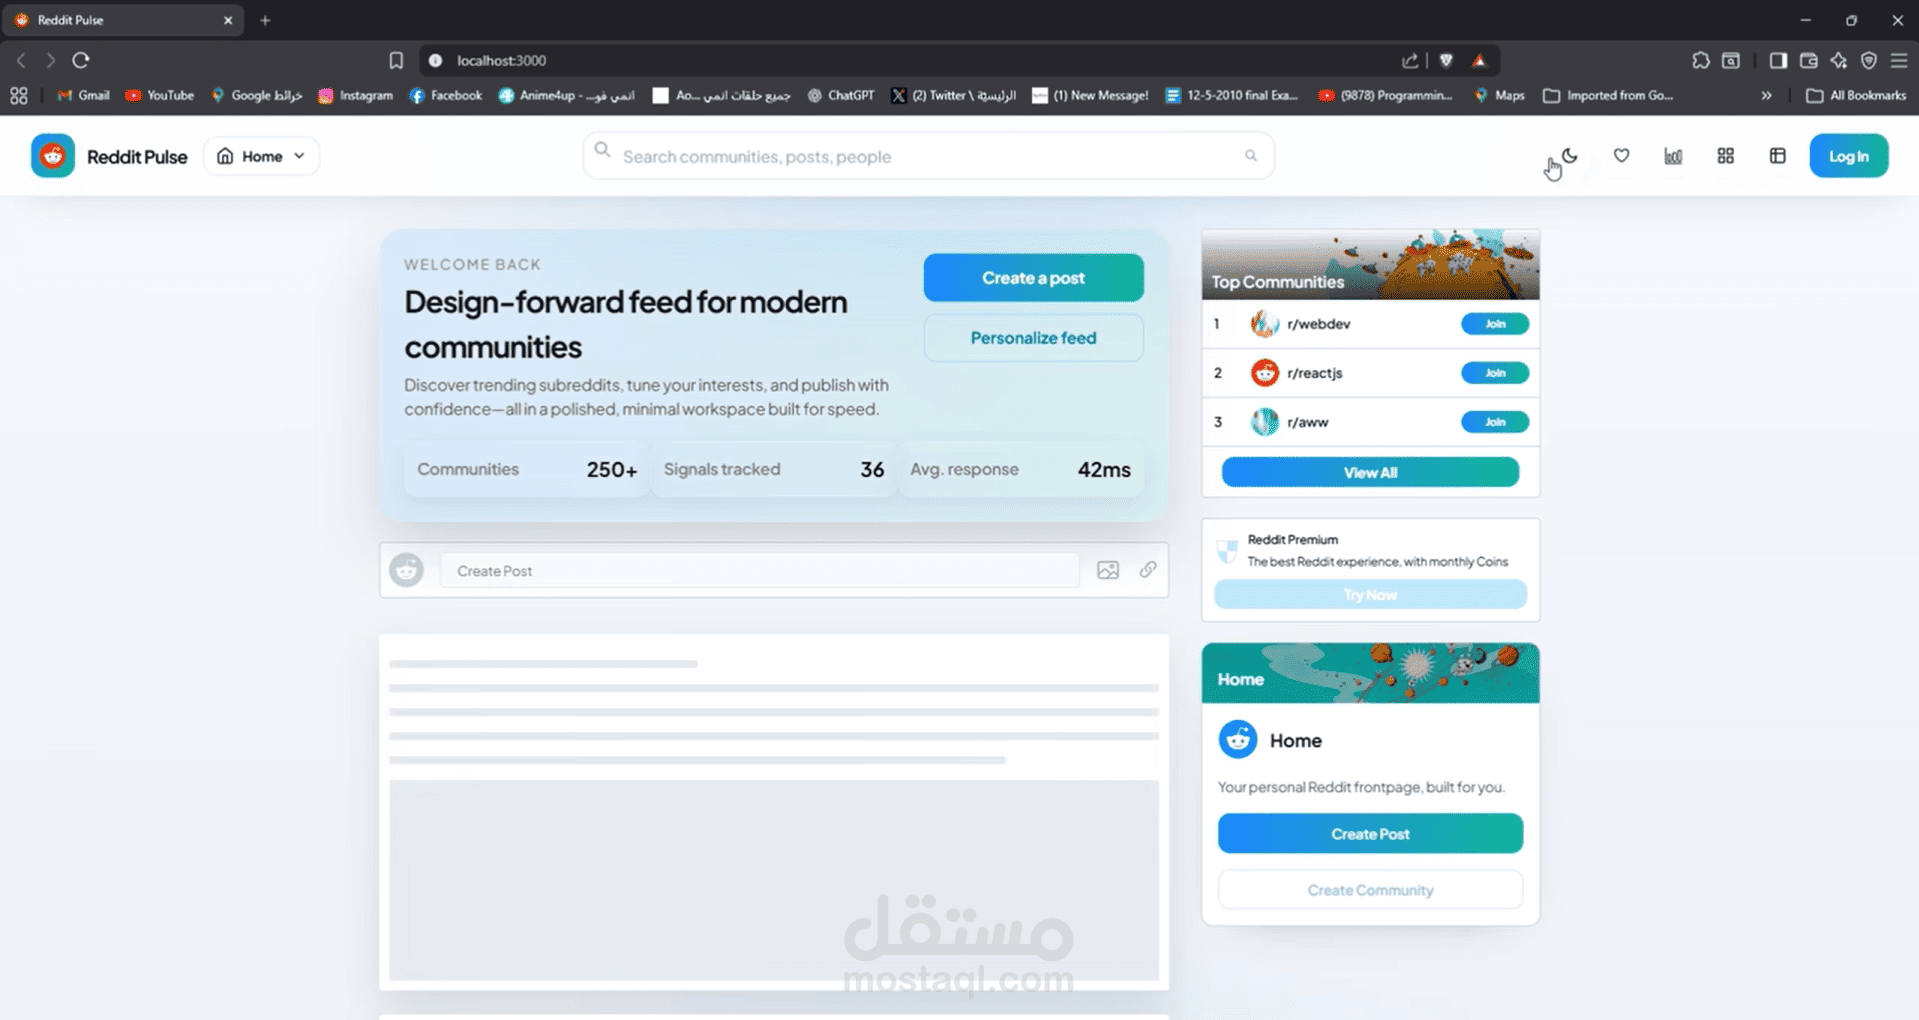
Task: Open the grid apps icon in header
Action: coord(1725,156)
